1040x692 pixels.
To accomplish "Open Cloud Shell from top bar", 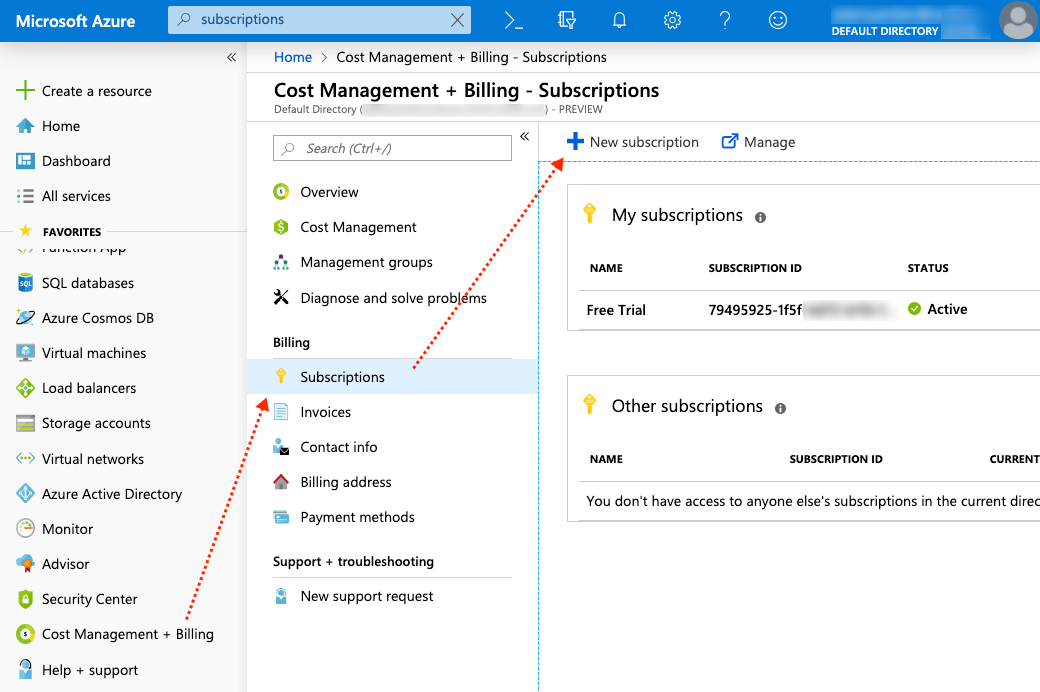I will pyautogui.click(x=513, y=21).
